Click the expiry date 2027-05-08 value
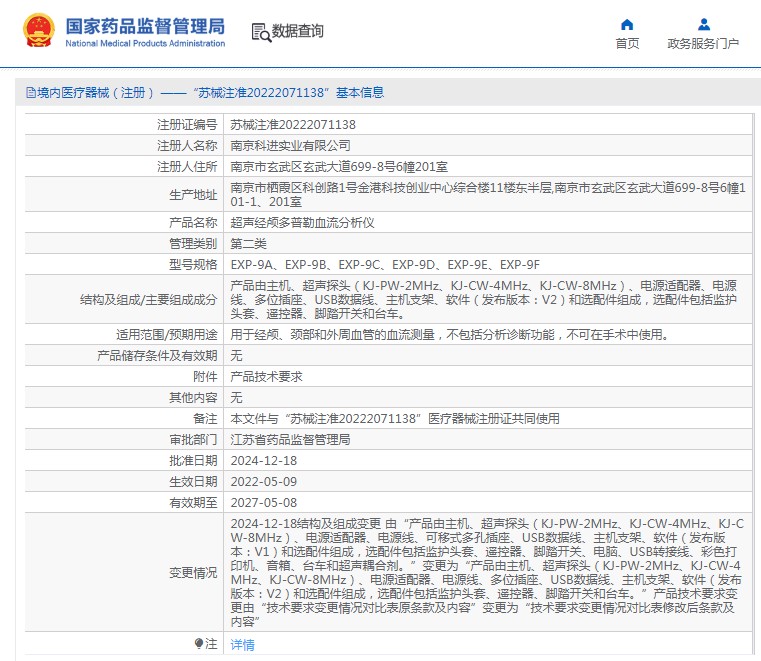Viewport: 761px width, 661px height. coord(264,502)
